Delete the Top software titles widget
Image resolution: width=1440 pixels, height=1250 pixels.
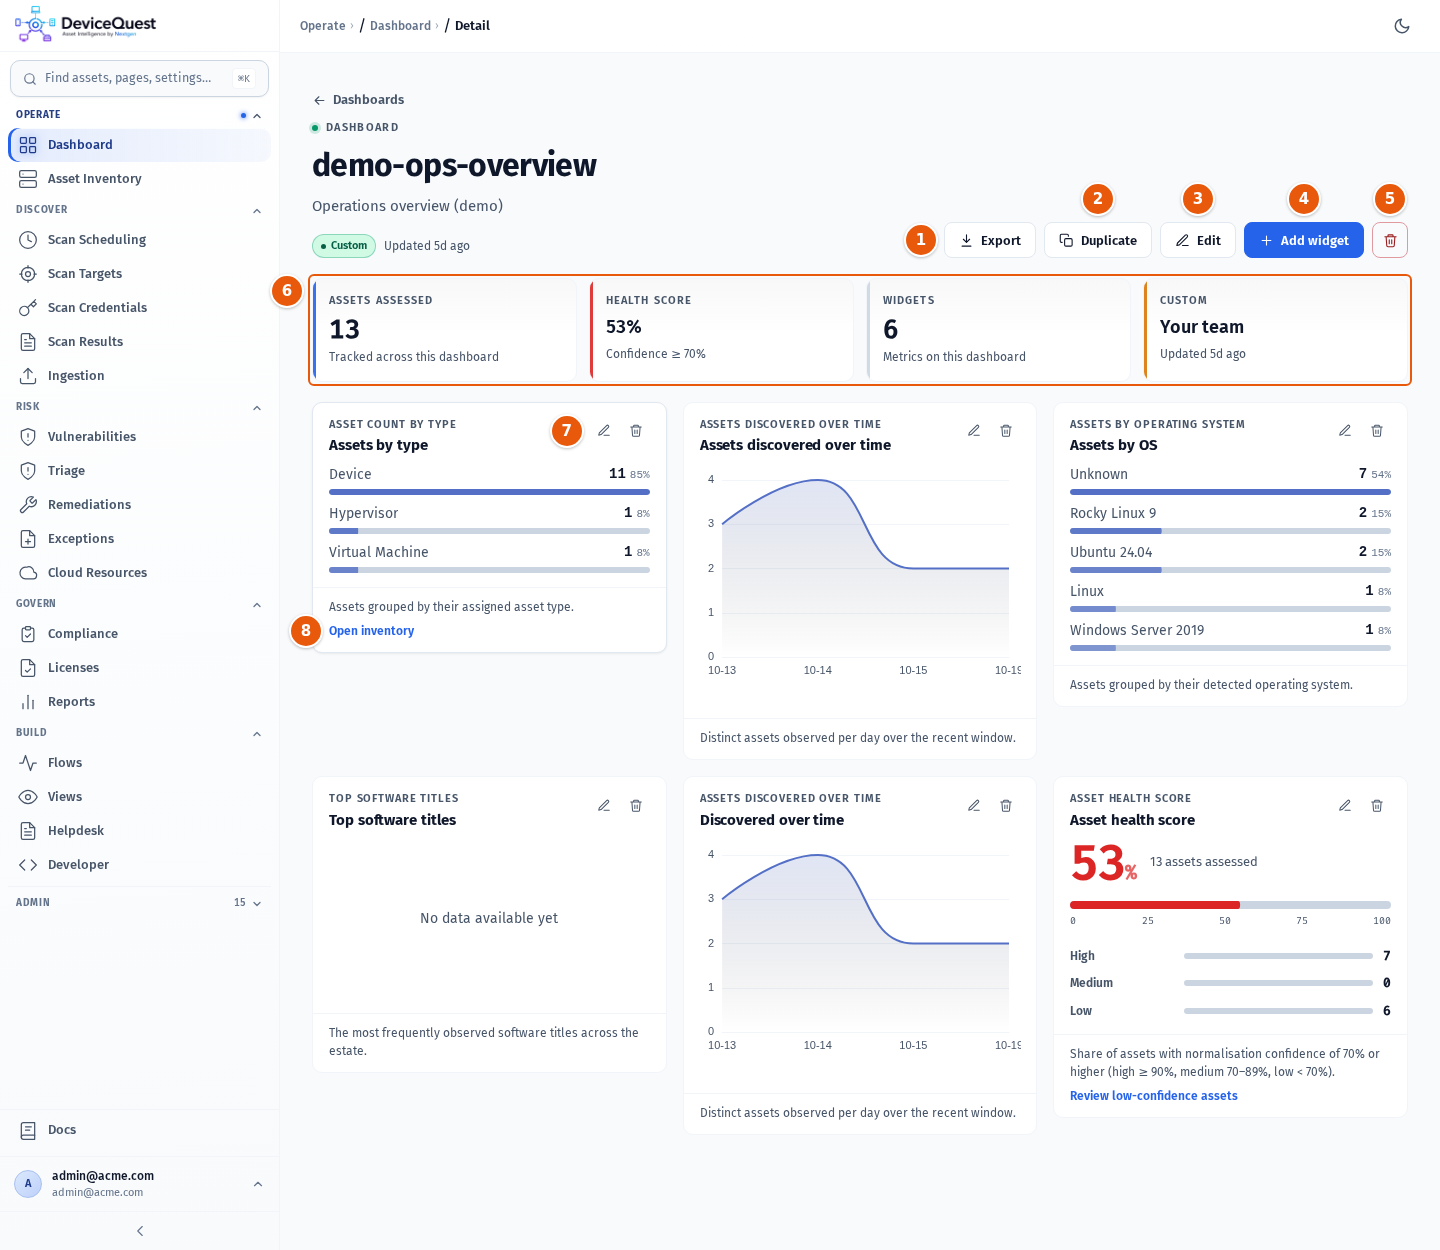(x=636, y=806)
